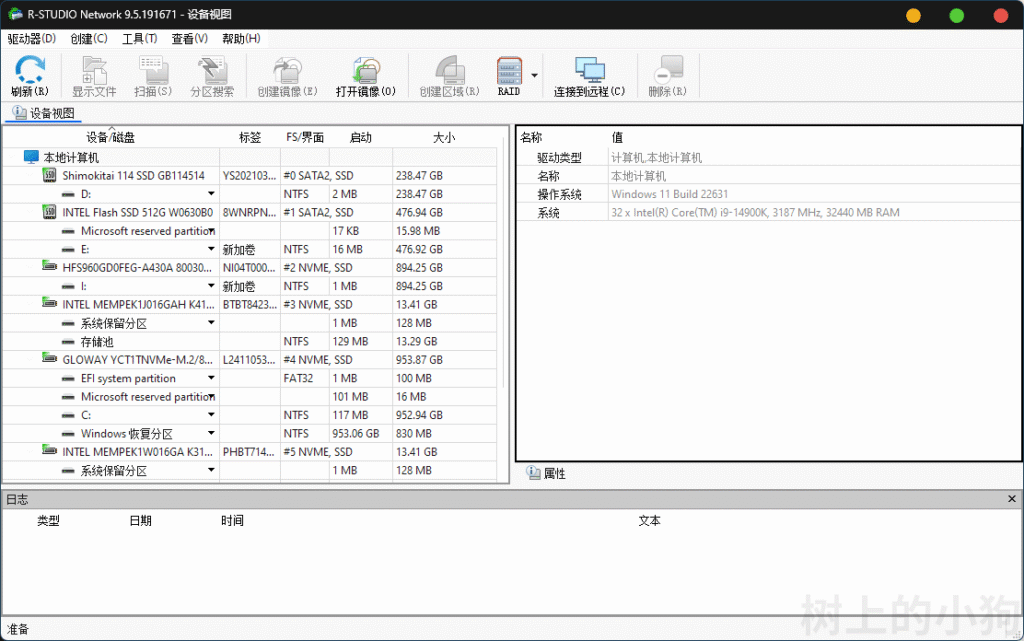This screenshot has width=1024, height=641.
Task: Select the 属性 tab below properties panel
Action: tap(547, 474)
